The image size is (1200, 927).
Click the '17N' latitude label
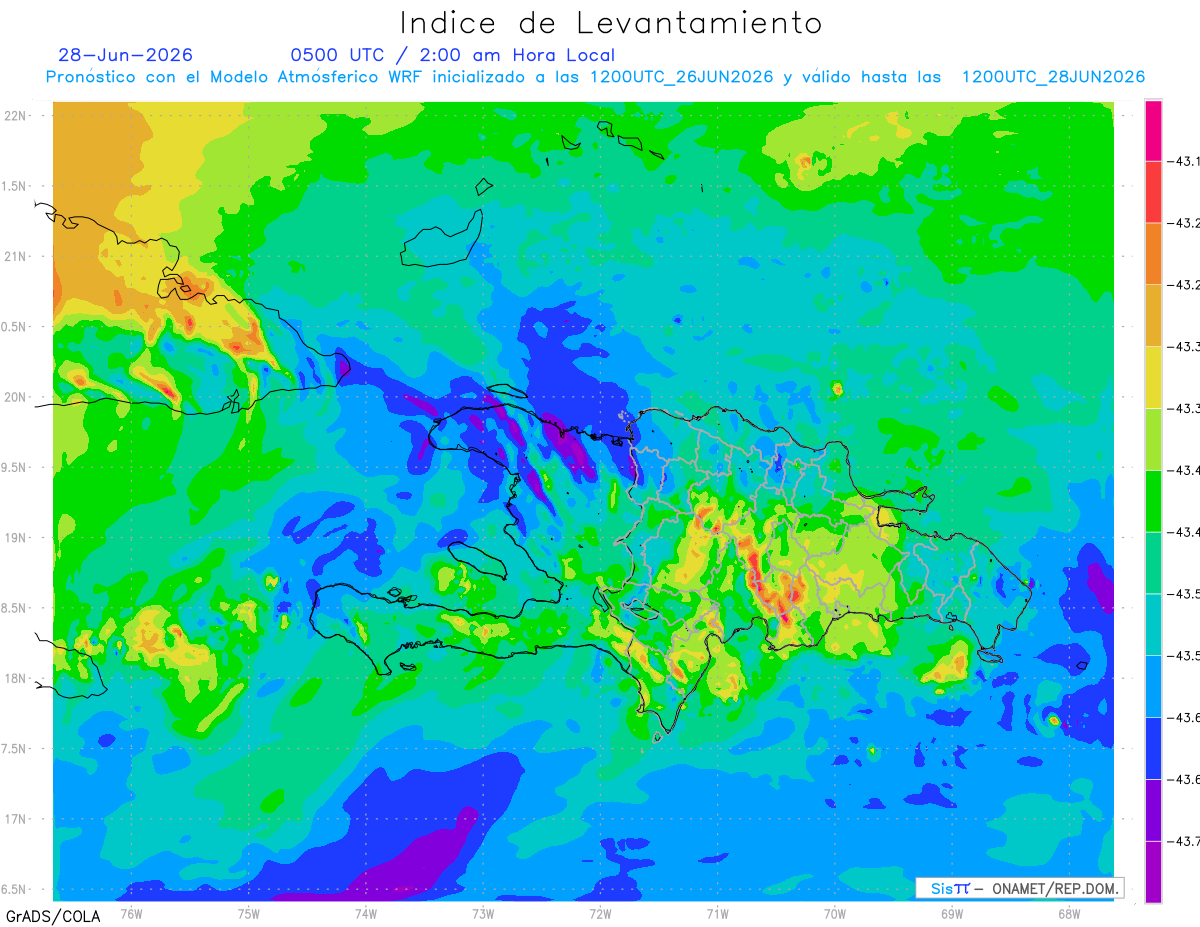click(16, 819)
